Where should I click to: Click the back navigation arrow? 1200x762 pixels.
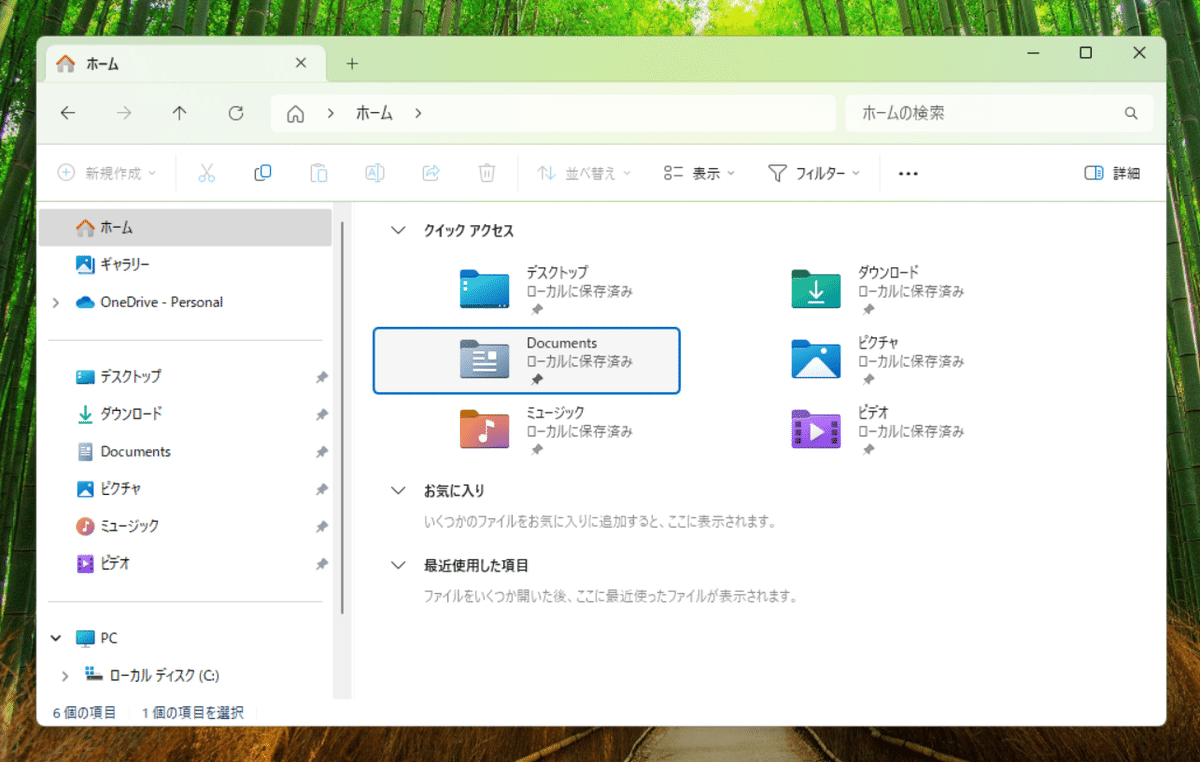67,113
